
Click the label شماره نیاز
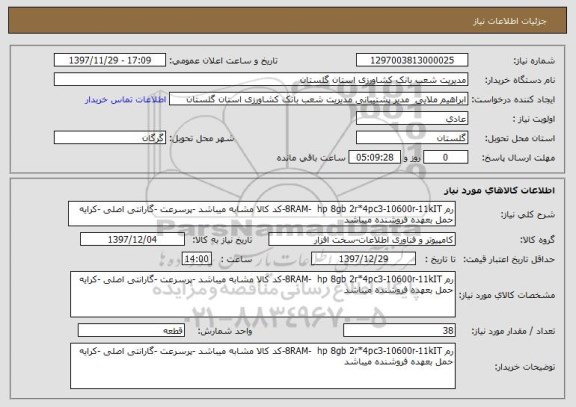[534, 61]
